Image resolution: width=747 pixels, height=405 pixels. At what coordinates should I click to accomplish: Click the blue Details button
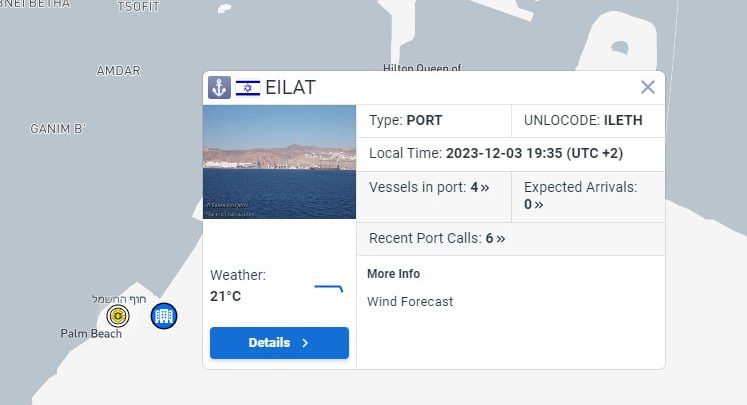tap(279, 342)
